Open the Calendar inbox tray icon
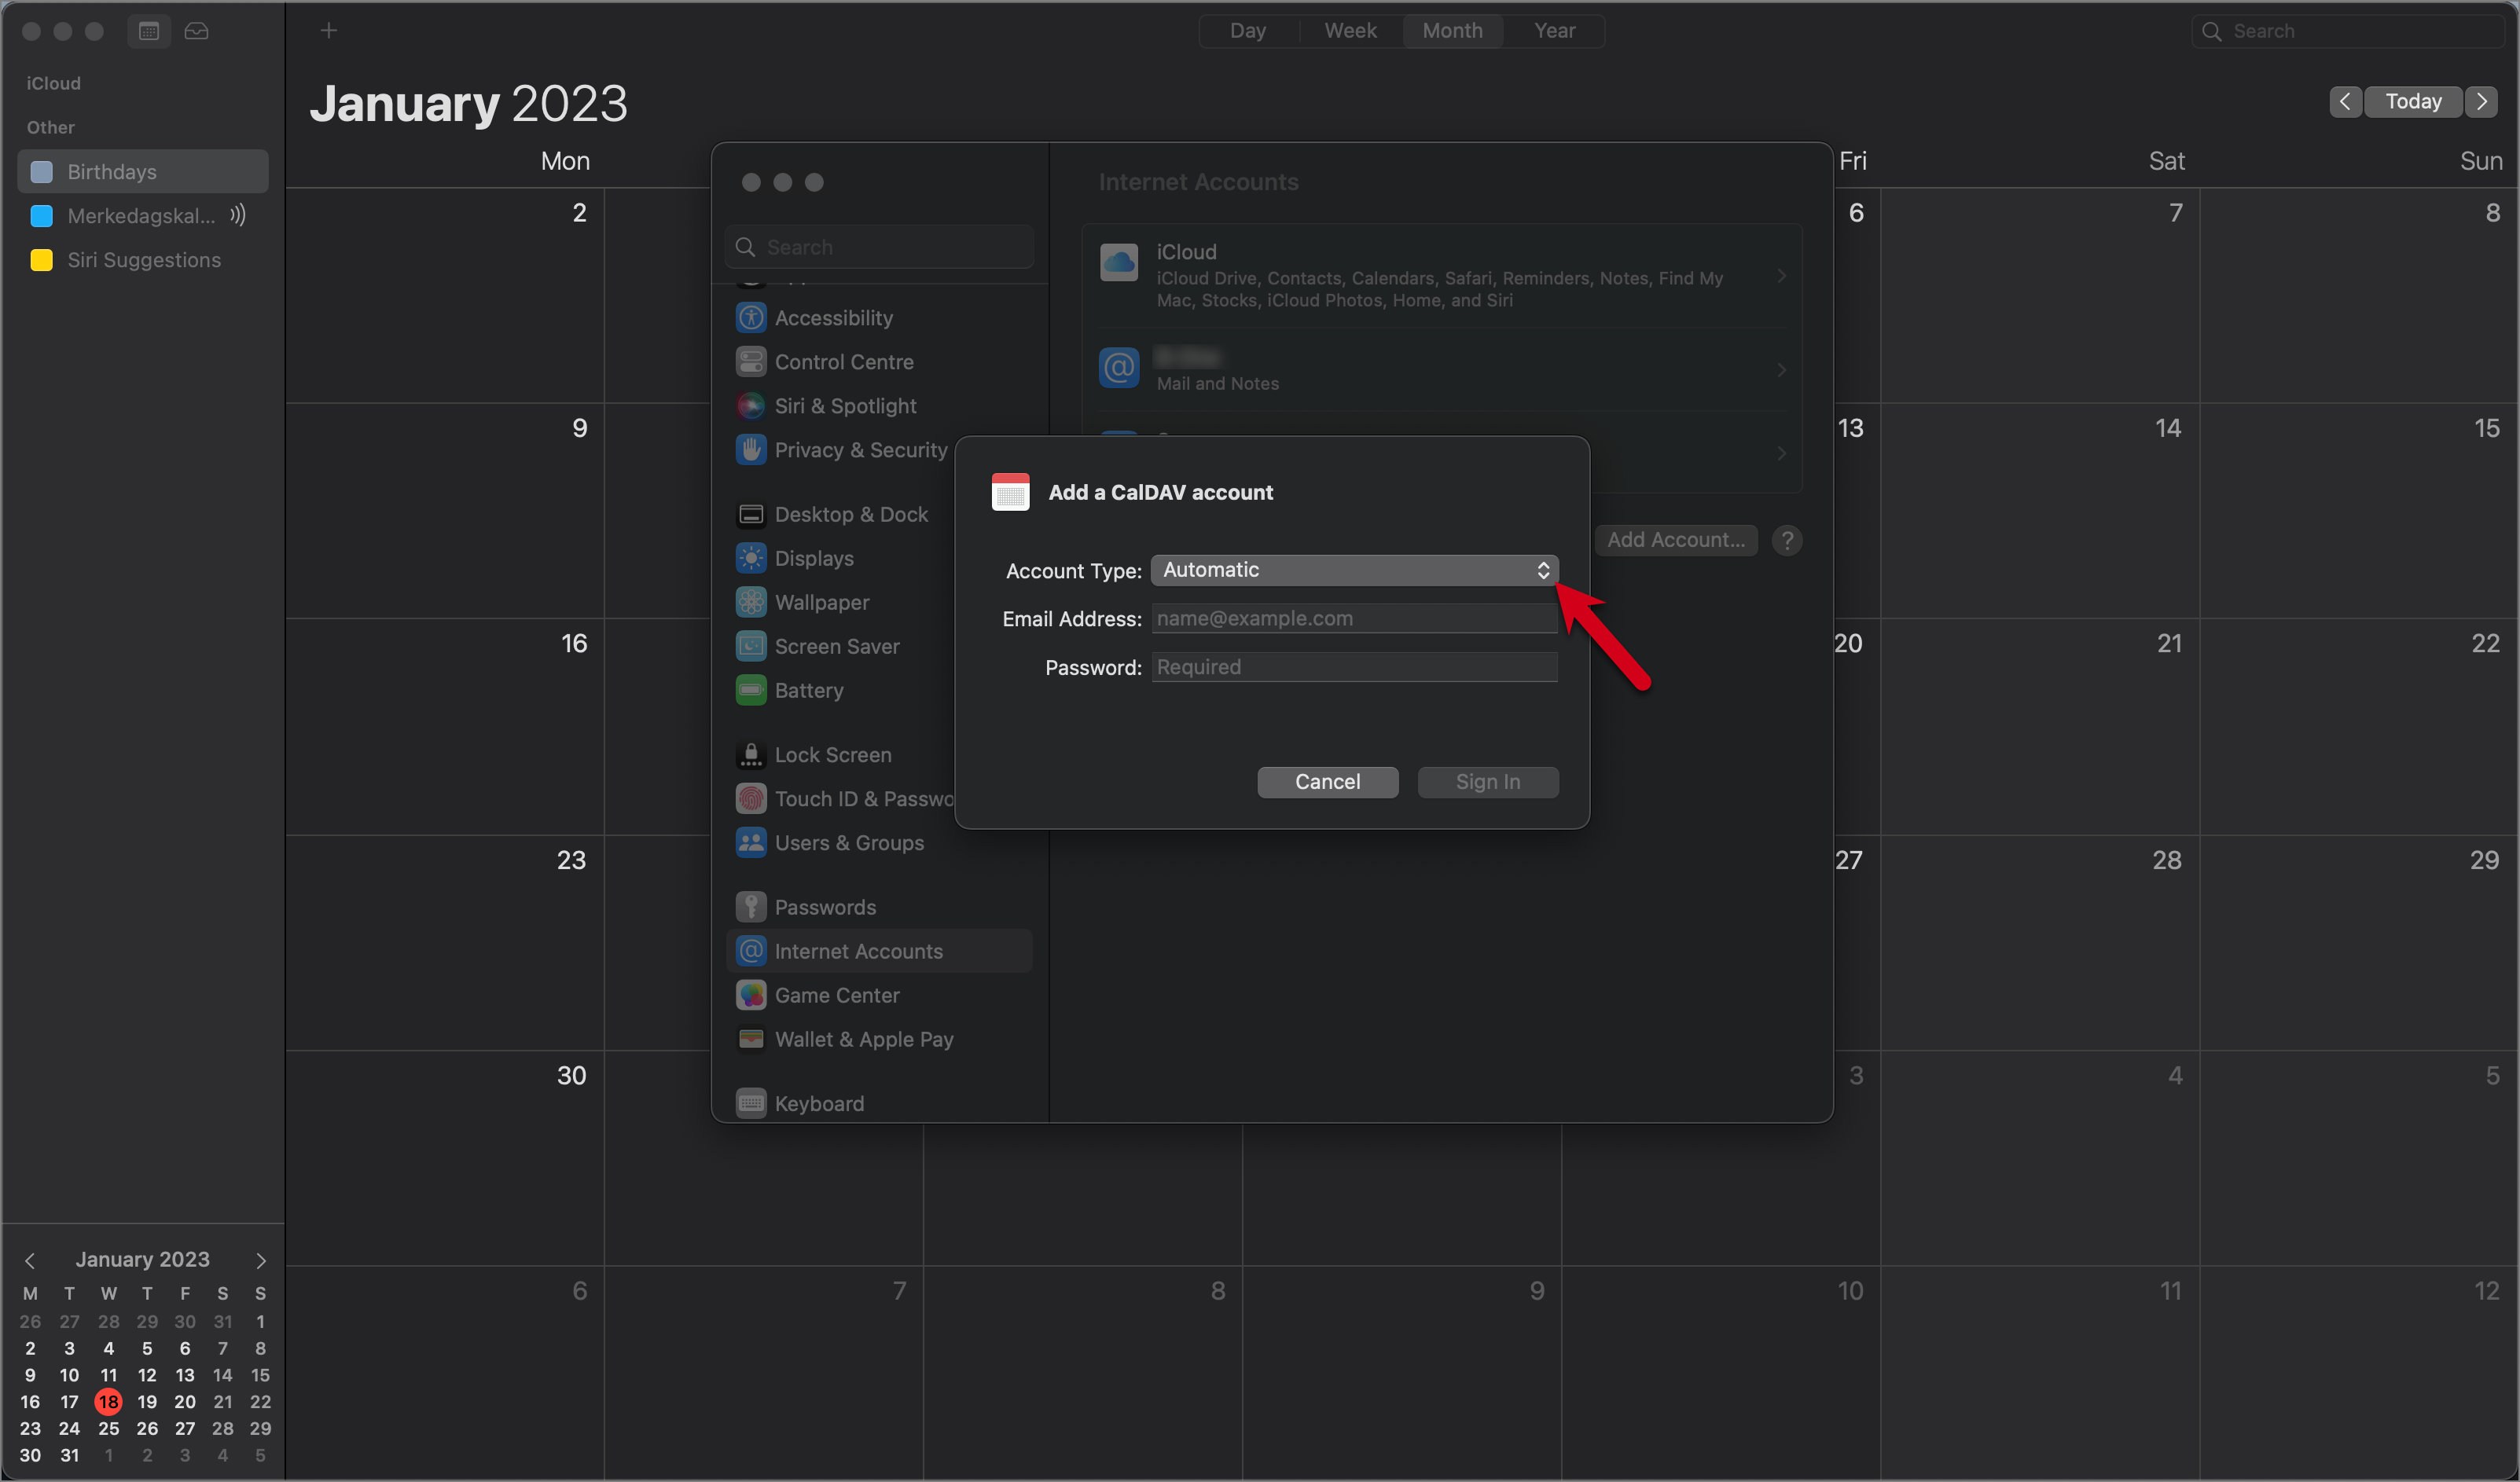 tap(196, 31)
